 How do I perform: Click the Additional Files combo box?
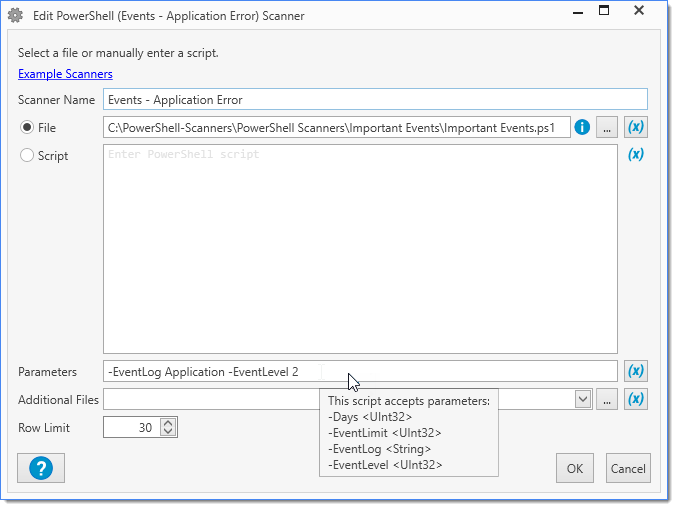347,399
